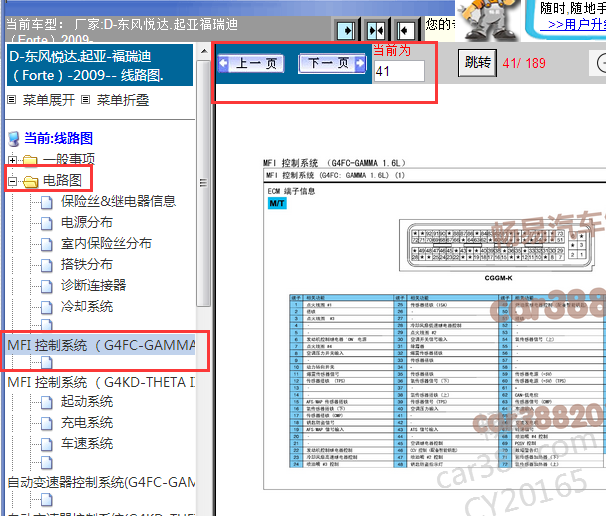The image size is (606, 516).
Task: Click the folder icon of 一般事项
Action: [31, 160]
